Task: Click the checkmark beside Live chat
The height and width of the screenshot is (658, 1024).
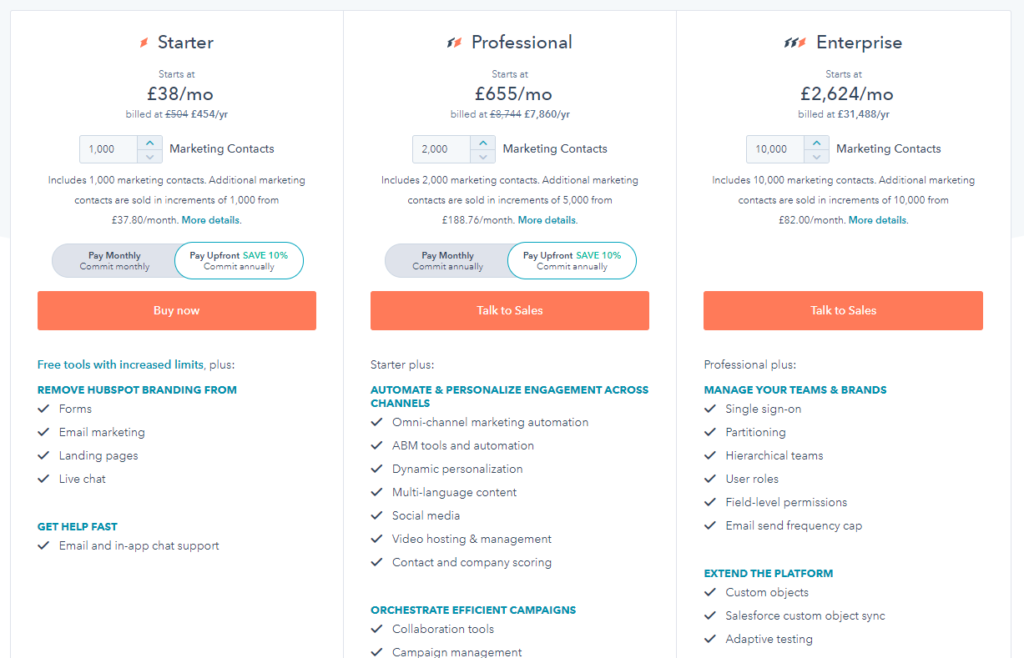Action: tap(42, 478)
